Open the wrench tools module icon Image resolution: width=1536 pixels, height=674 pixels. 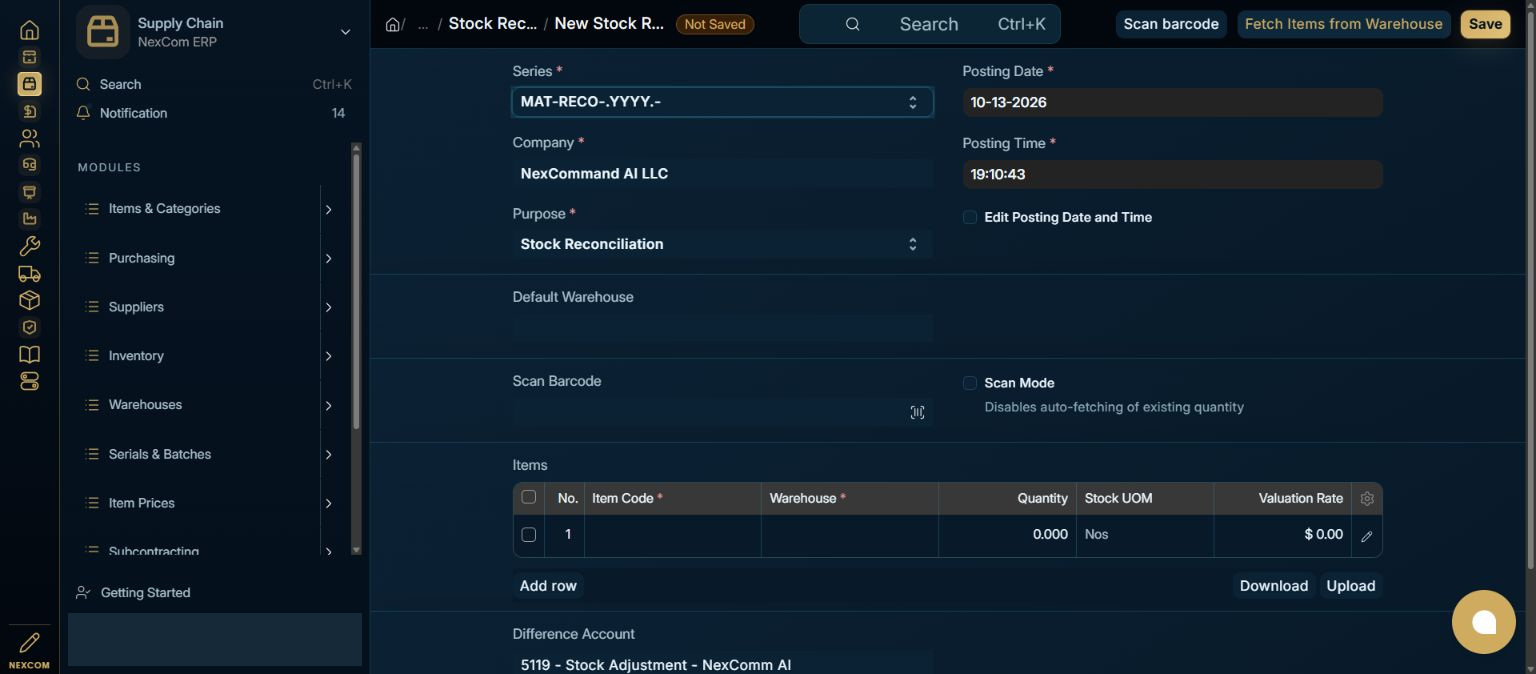29,246
